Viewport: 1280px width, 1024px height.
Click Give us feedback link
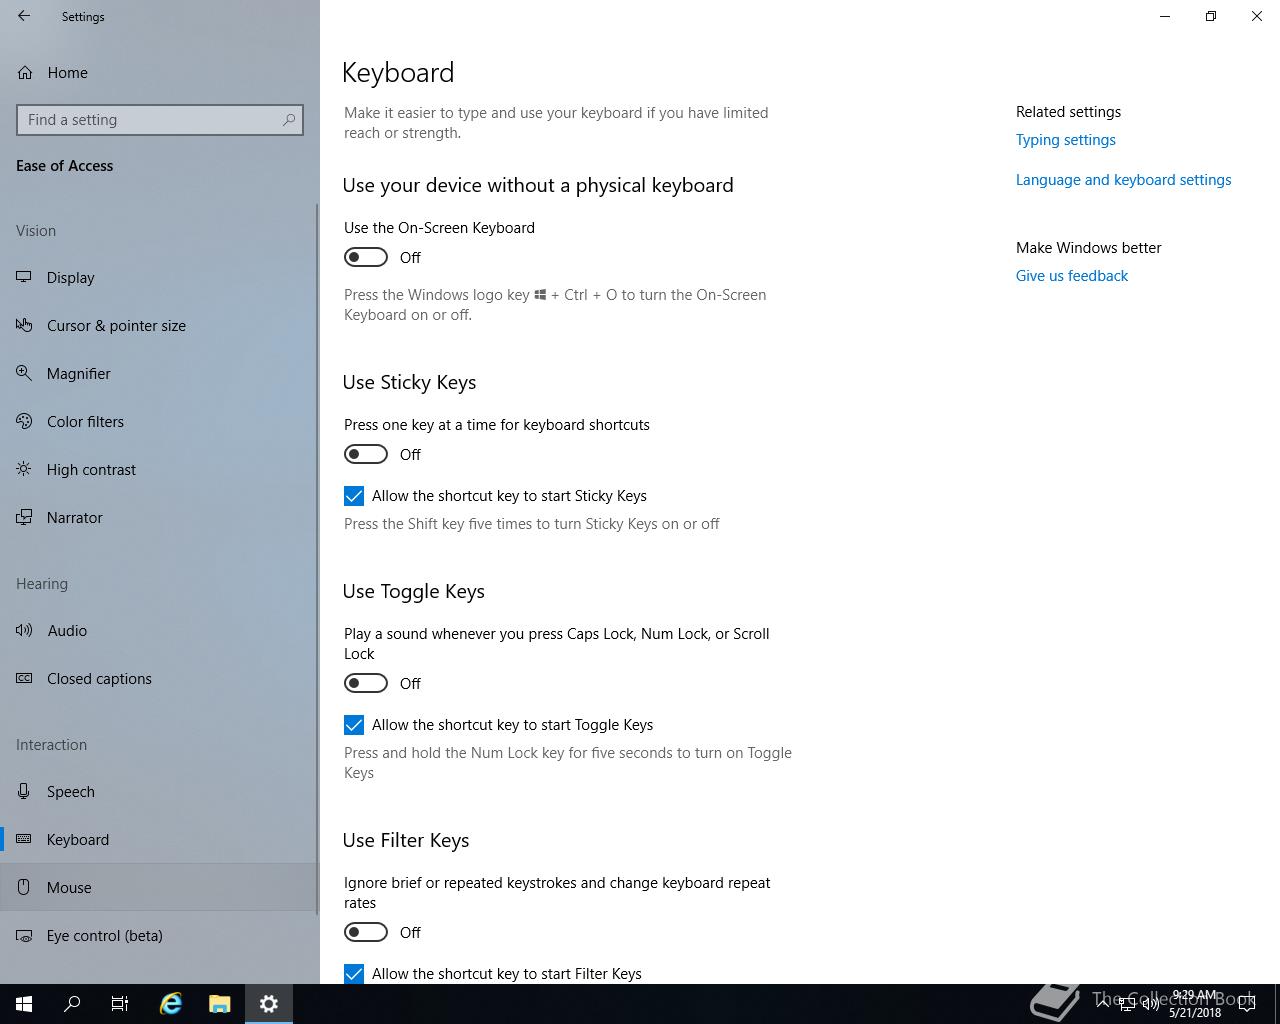pos(1072,276)
